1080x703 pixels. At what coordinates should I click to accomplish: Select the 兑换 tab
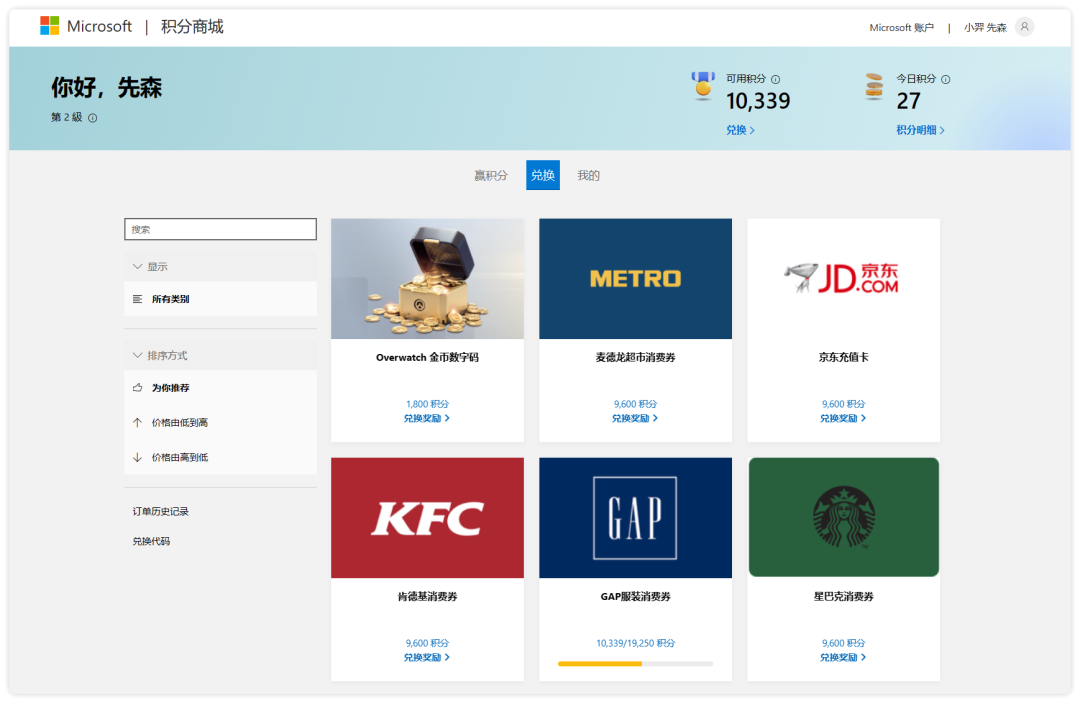pos(543,175)
